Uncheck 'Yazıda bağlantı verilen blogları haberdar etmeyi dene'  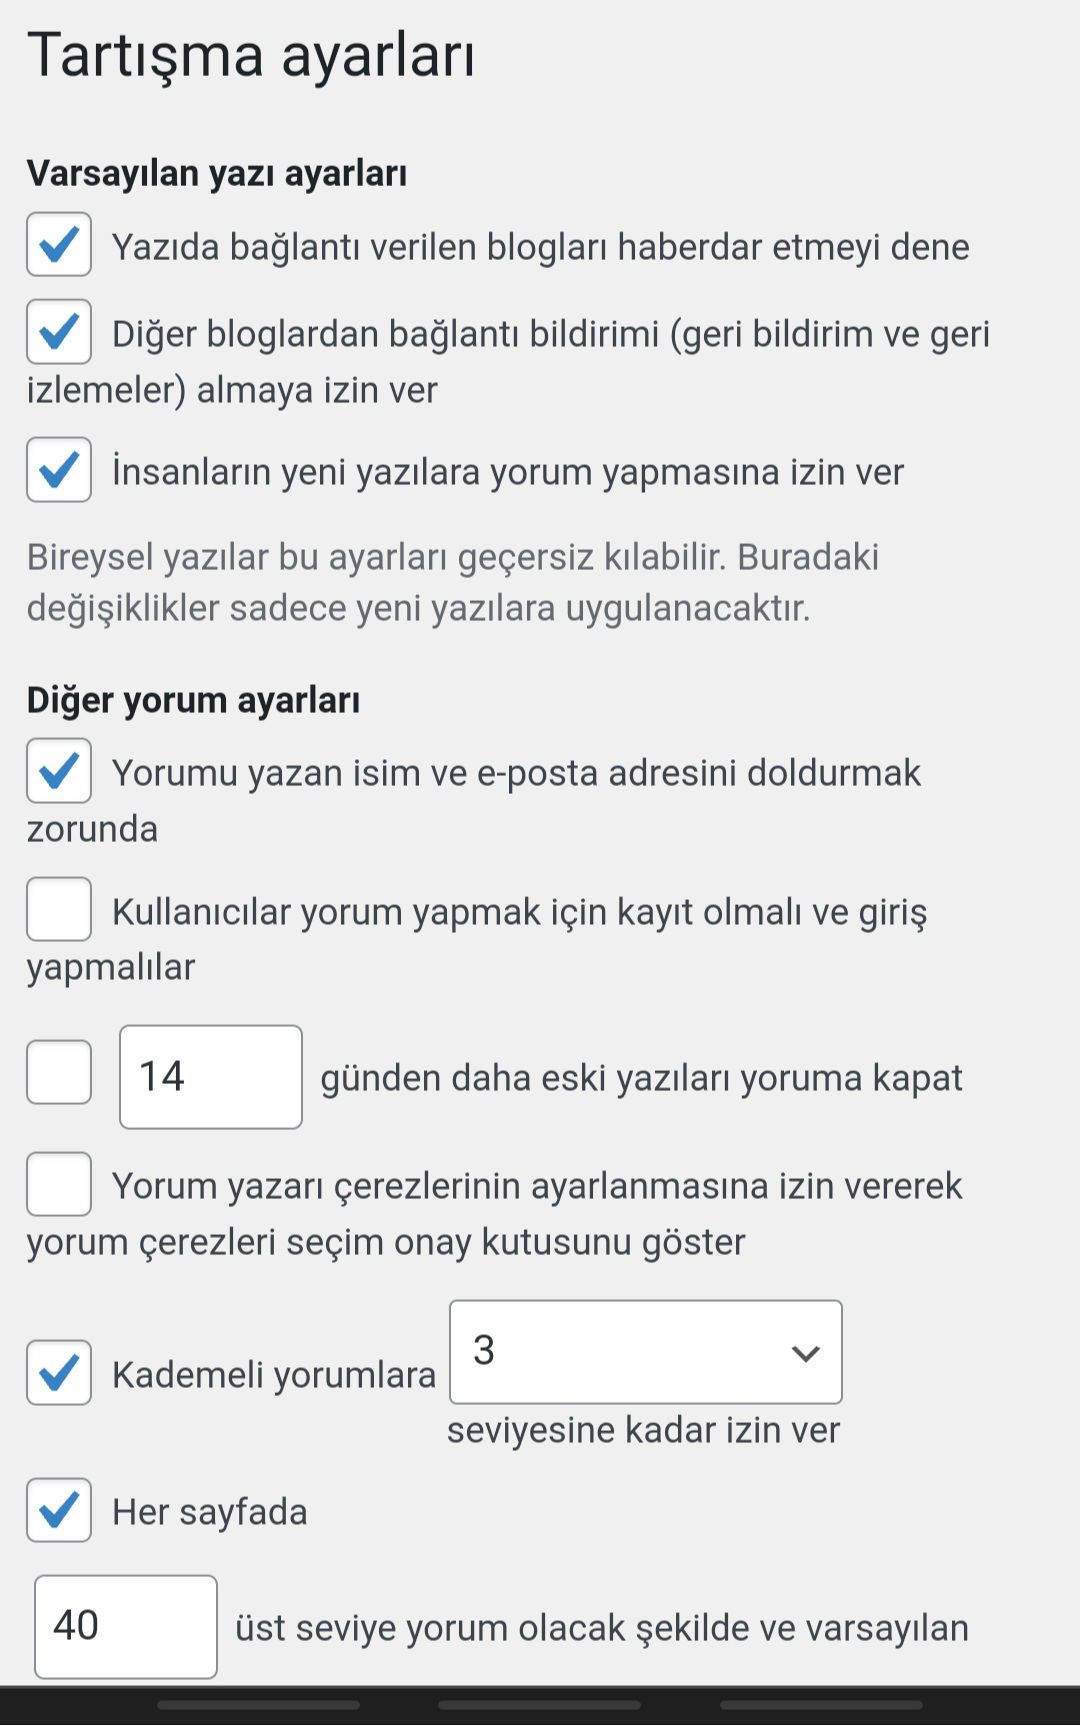(x=59, y=244)
